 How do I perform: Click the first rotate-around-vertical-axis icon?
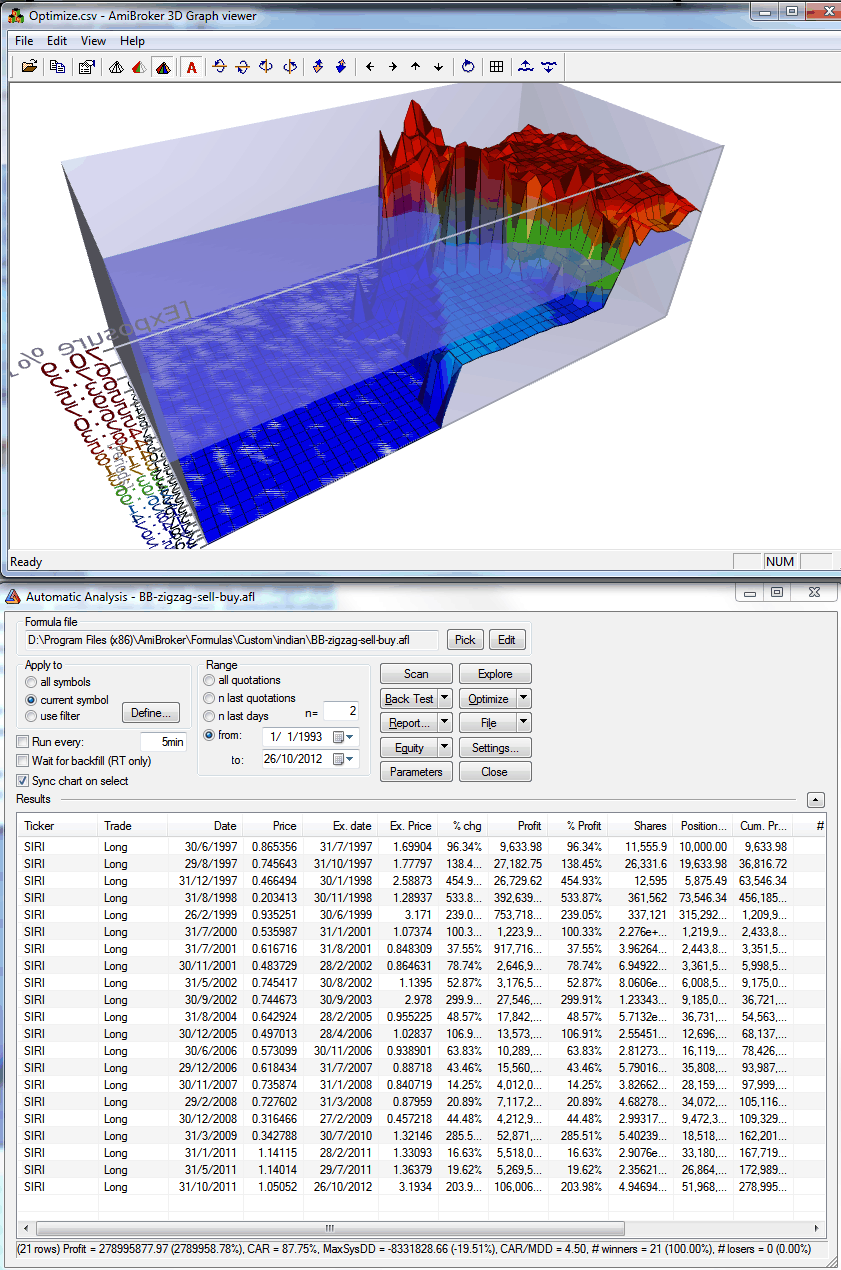pyautogui.click(x=266, y=67)
